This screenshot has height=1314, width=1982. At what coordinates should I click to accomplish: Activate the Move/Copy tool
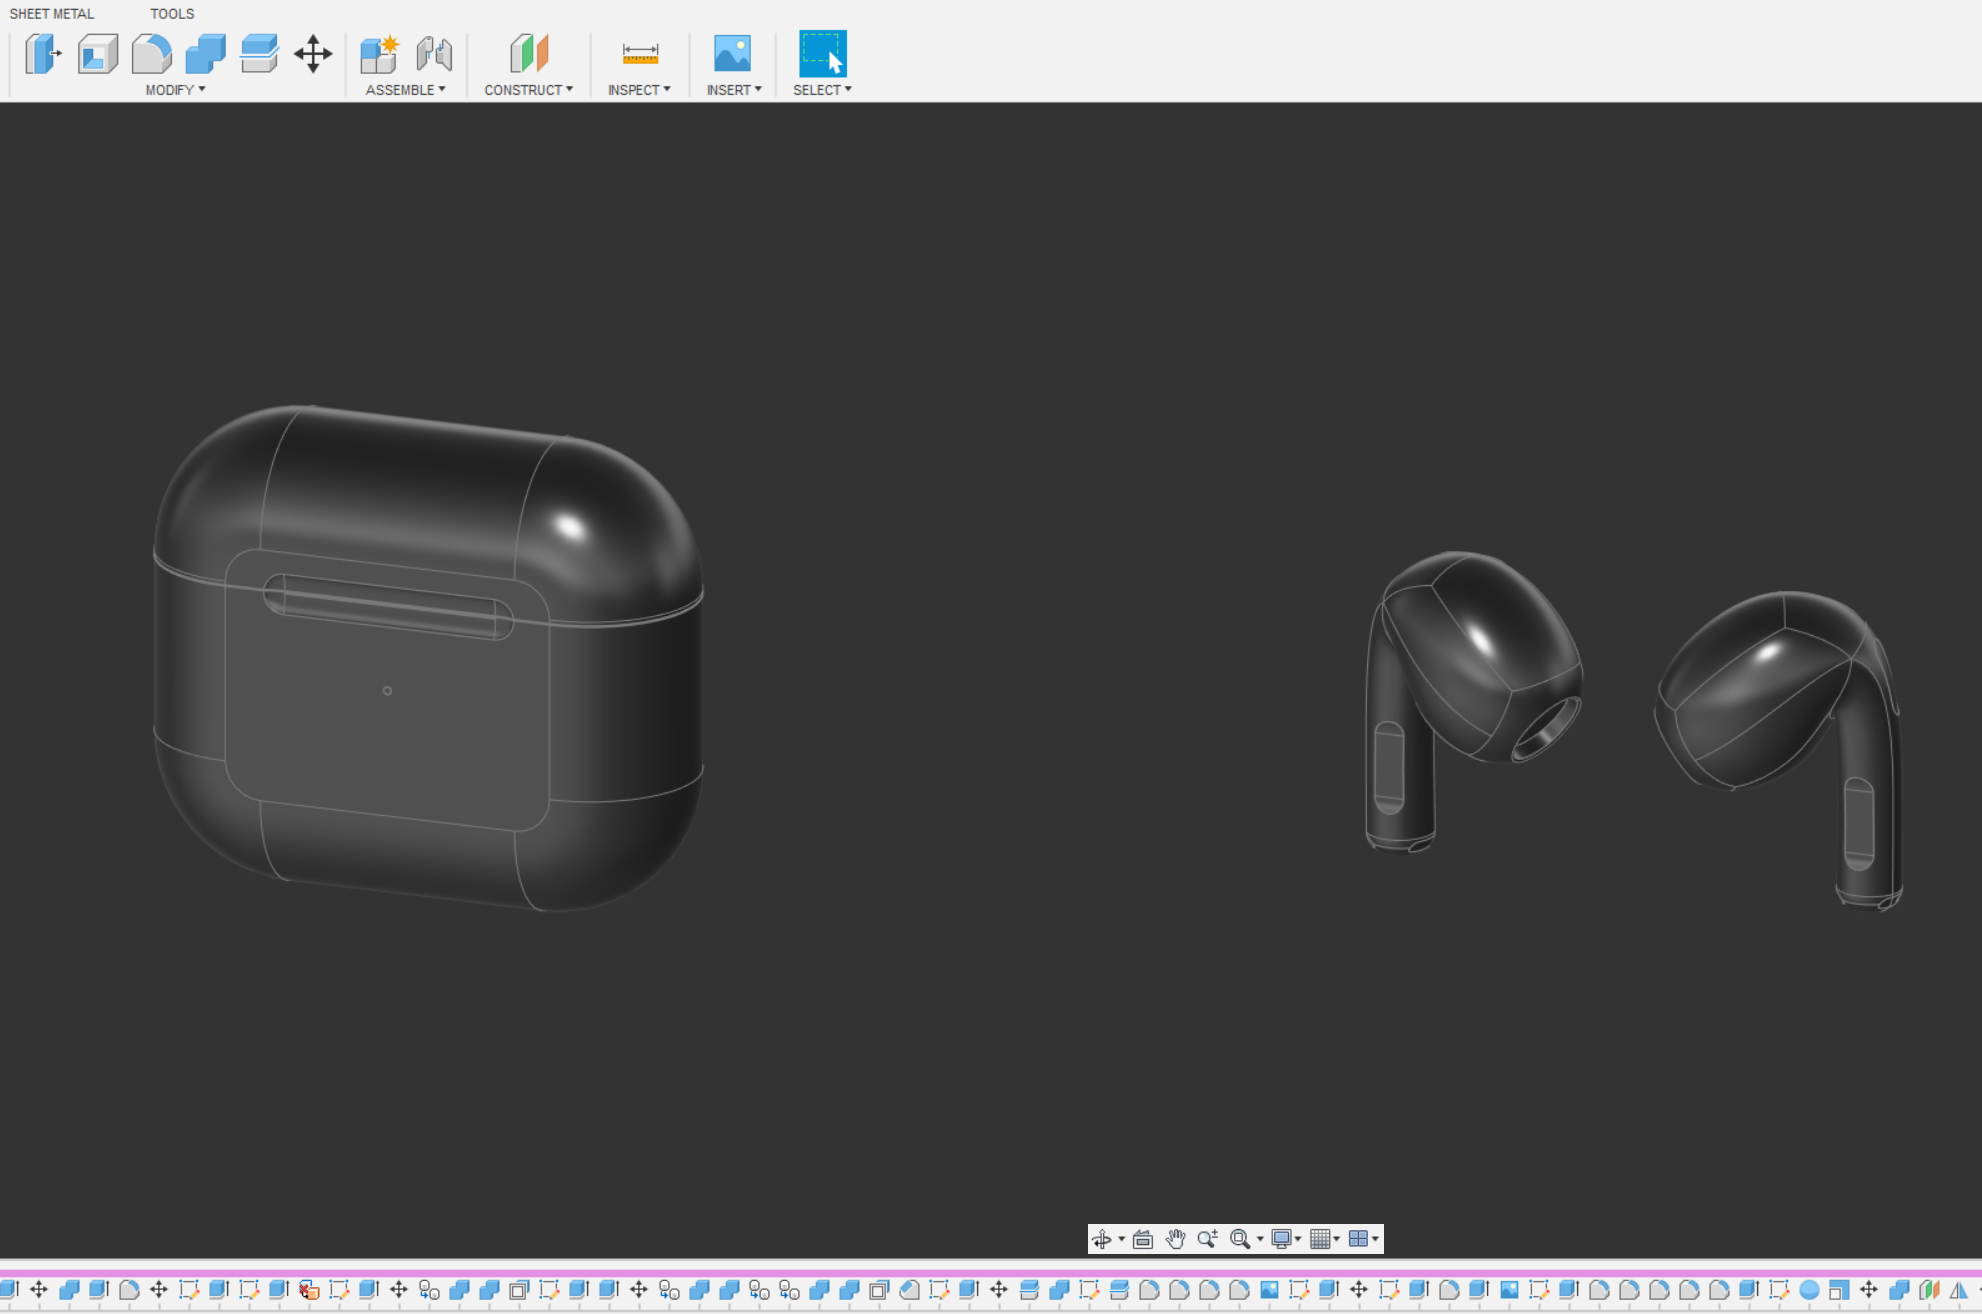coord(313,53)
